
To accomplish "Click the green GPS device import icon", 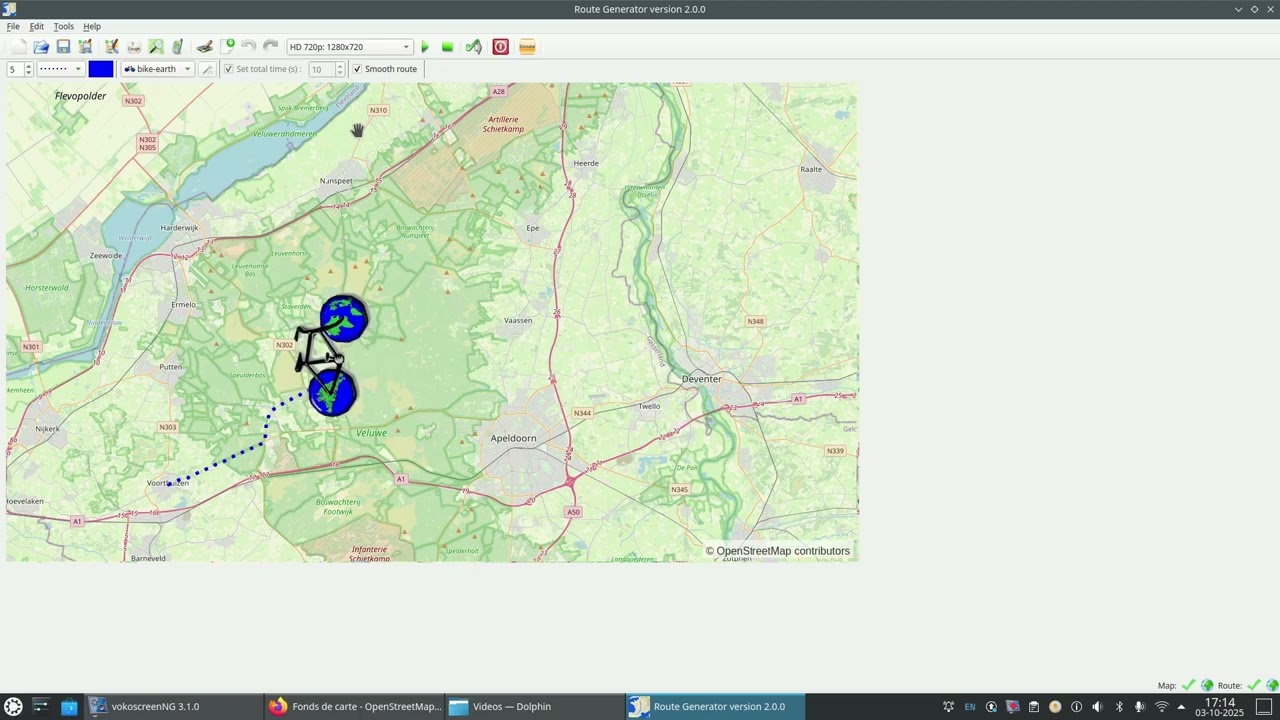I will 177,47.
